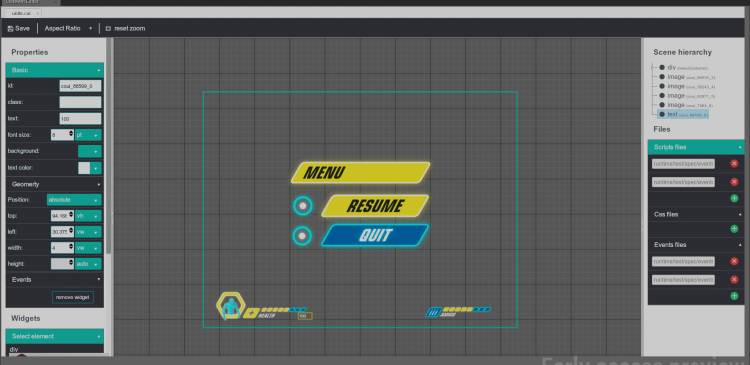
Task: Toggle the reset zoom checkbox
Action: (108, 29)
